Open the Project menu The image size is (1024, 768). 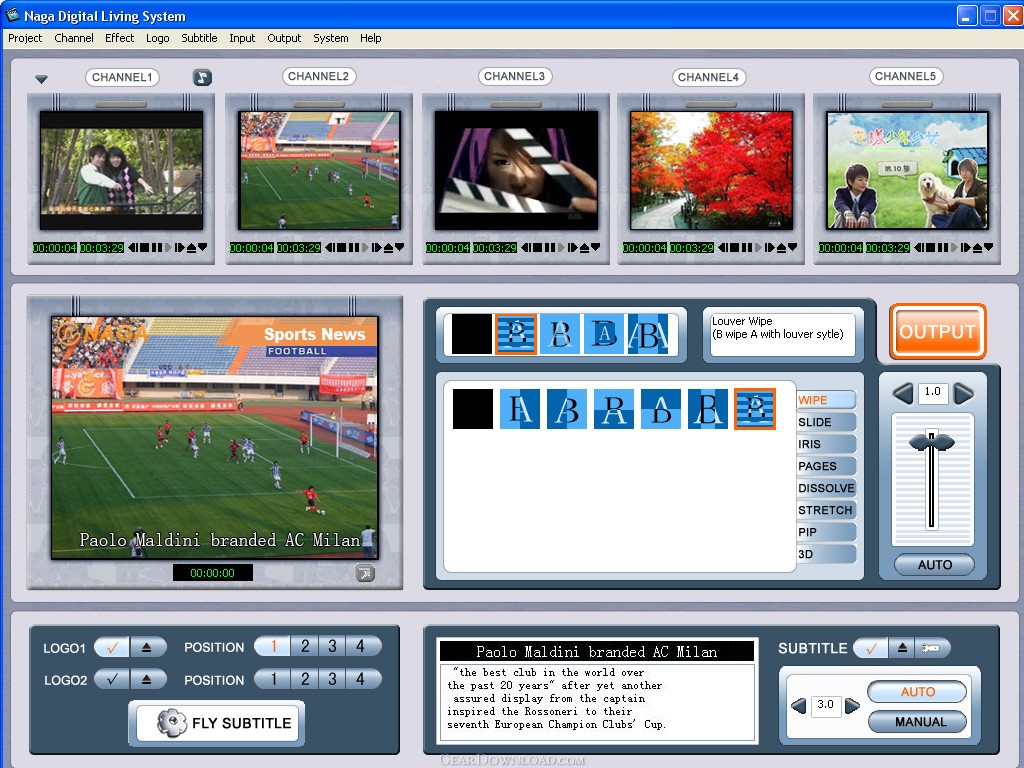pos(25,38)
